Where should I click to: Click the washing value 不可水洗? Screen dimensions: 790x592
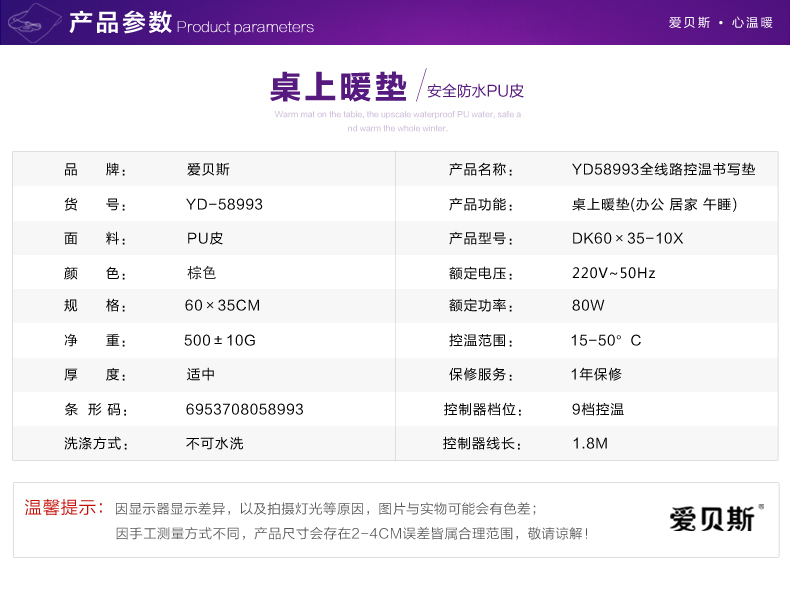(x=215, y=443)
